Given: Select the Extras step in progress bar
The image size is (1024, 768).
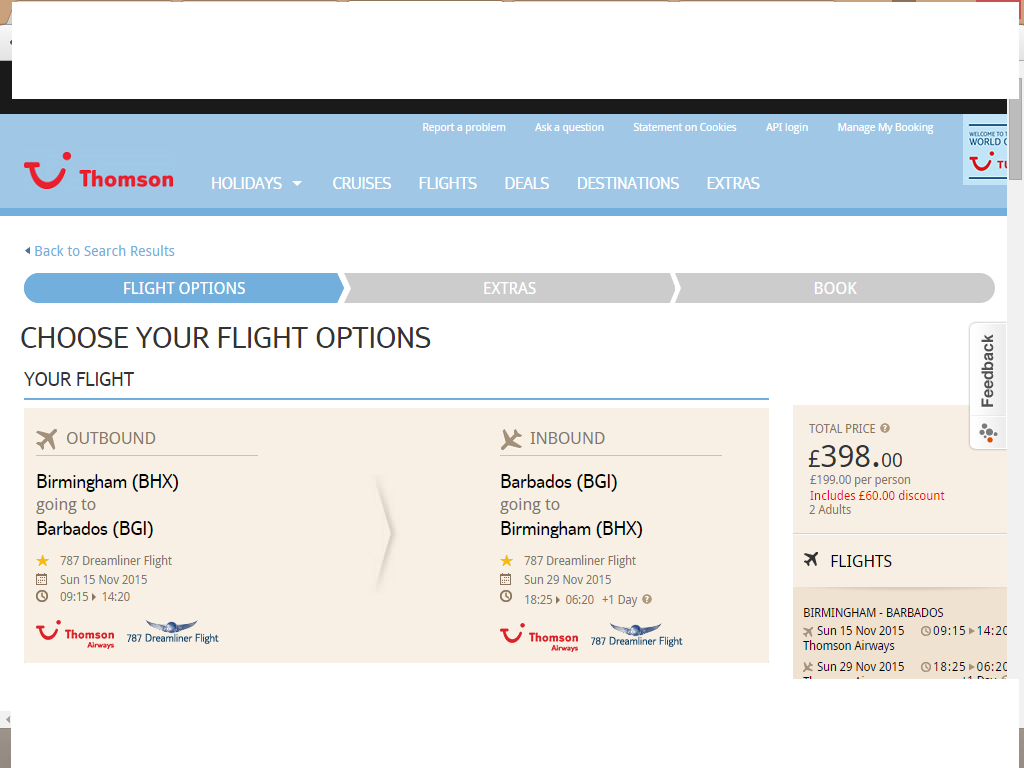Looking at the screenshot, I should (x=509, y=288).
